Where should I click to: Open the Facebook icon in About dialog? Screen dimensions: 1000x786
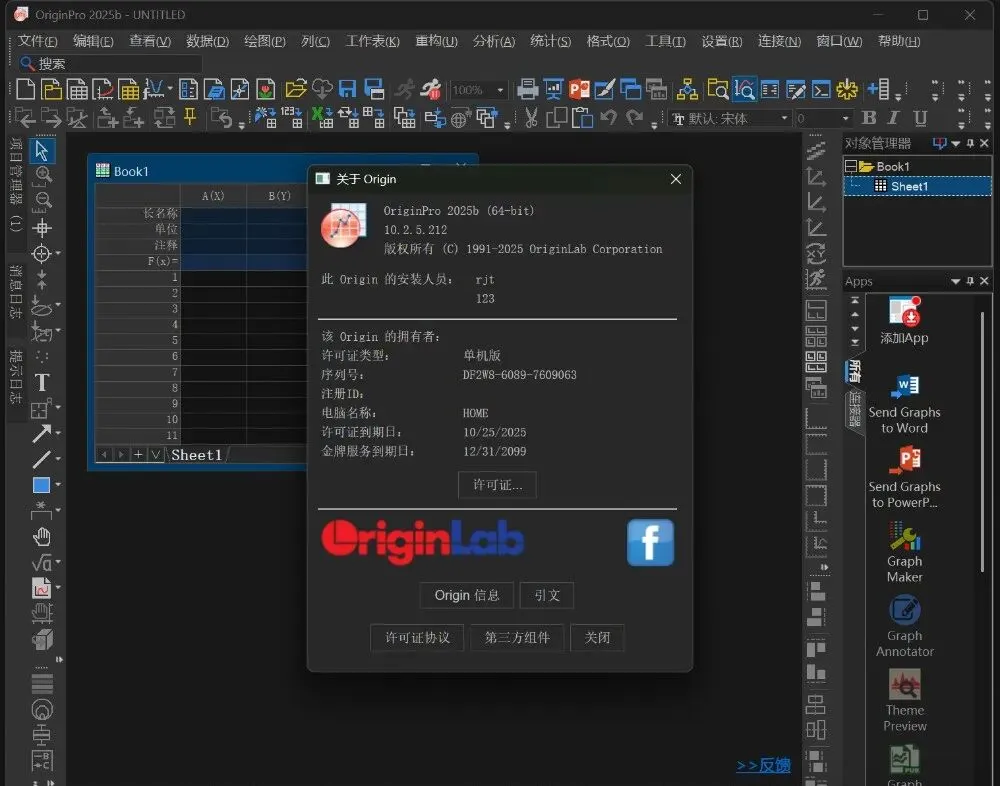click(650, 543)
